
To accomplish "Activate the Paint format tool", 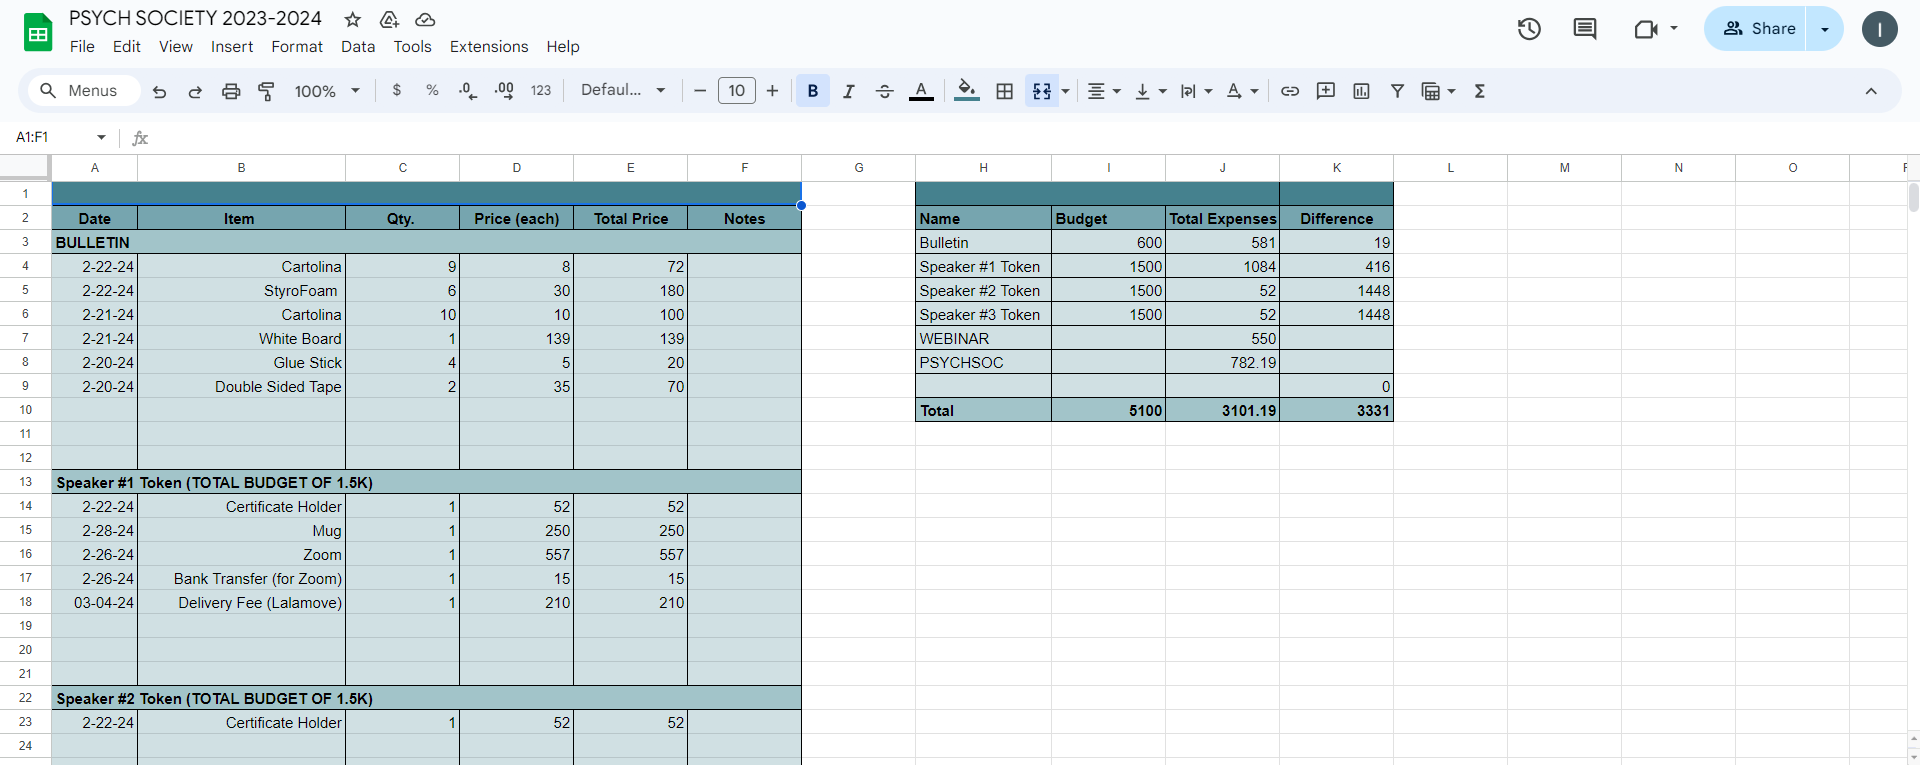I will tap(267, 91).
